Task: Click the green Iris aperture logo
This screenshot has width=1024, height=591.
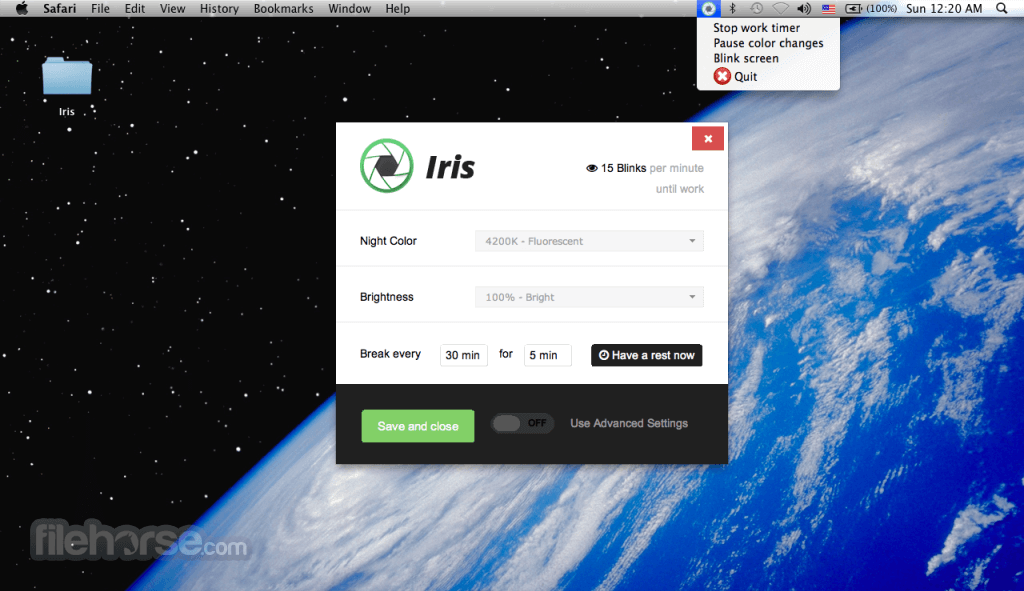Action: pyautogui.click(x=387, y=166)
